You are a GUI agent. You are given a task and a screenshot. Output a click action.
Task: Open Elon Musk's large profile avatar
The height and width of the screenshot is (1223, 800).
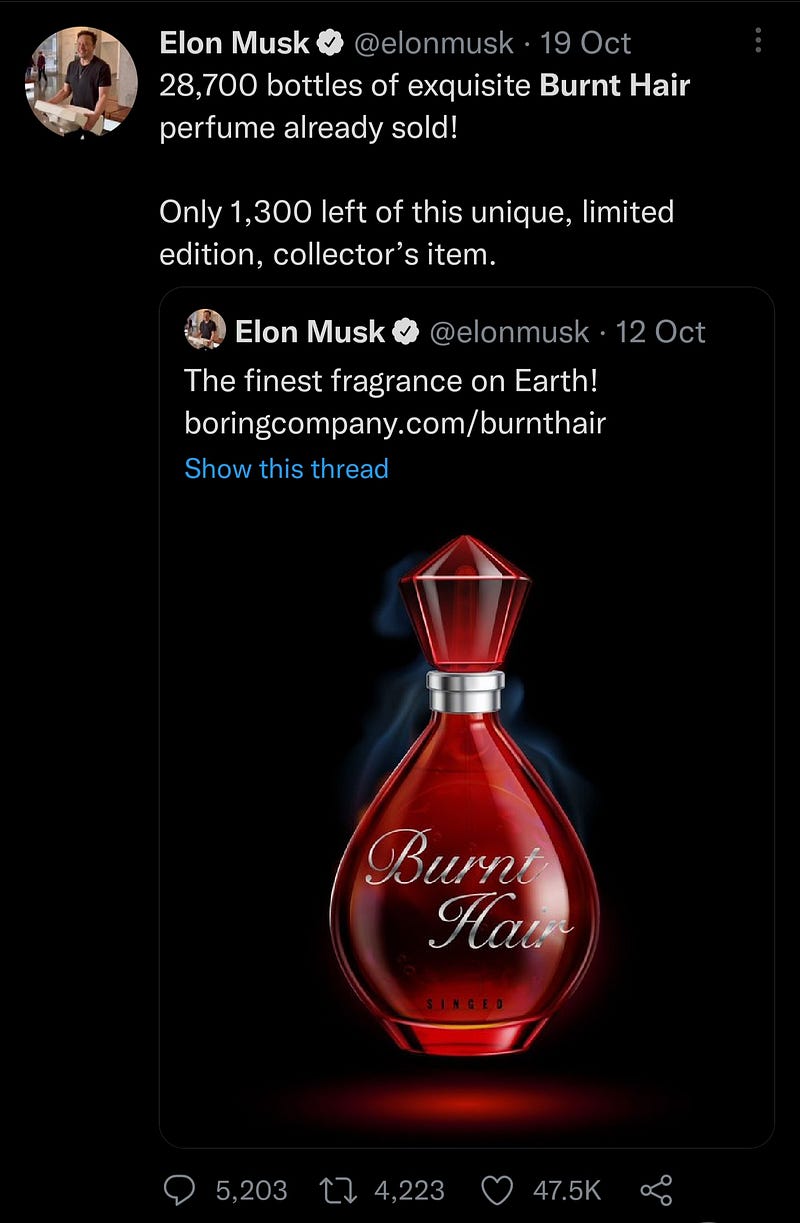pyautogui.click(x=81, y=81)
